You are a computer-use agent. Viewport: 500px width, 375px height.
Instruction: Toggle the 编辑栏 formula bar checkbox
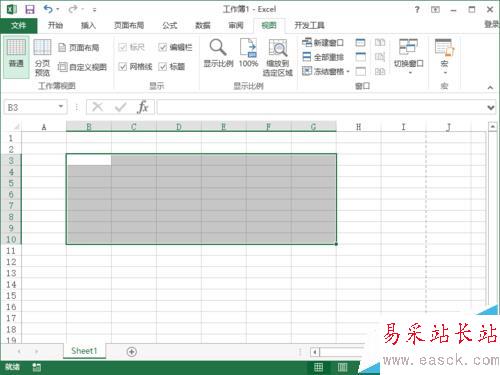coord(162,48)
